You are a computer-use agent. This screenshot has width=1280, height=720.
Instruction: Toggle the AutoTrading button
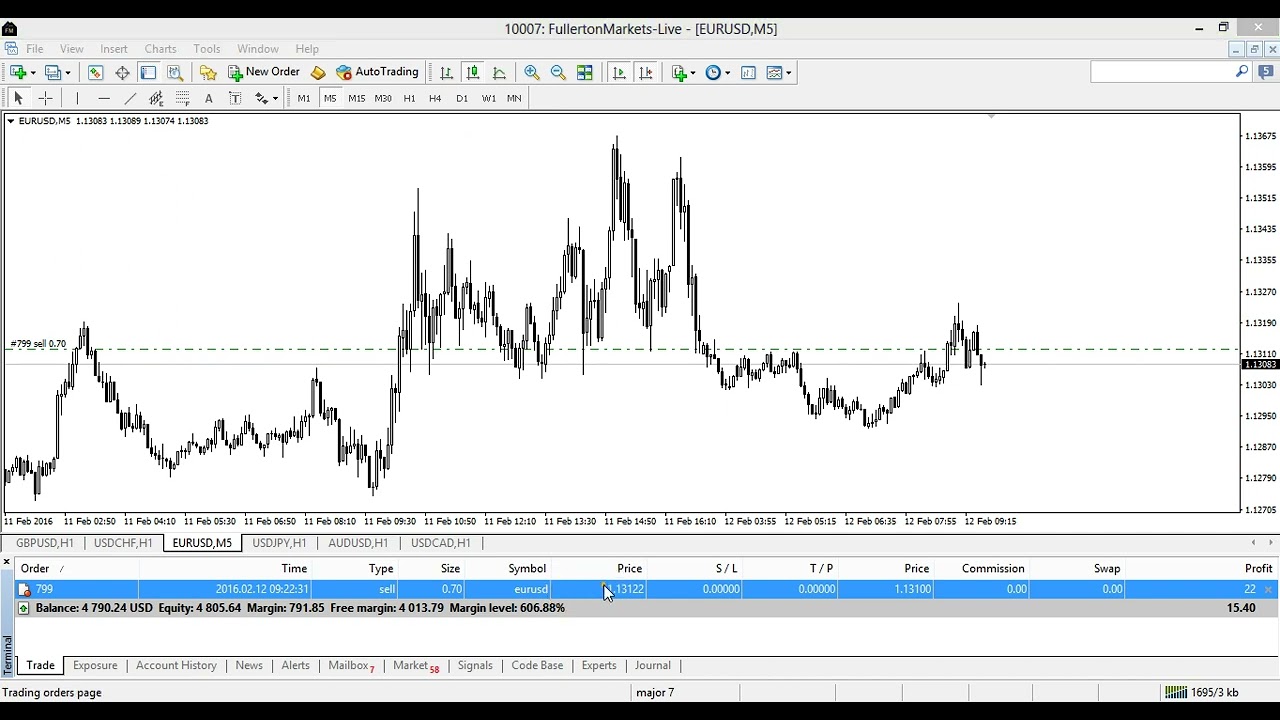pos(377,72)
